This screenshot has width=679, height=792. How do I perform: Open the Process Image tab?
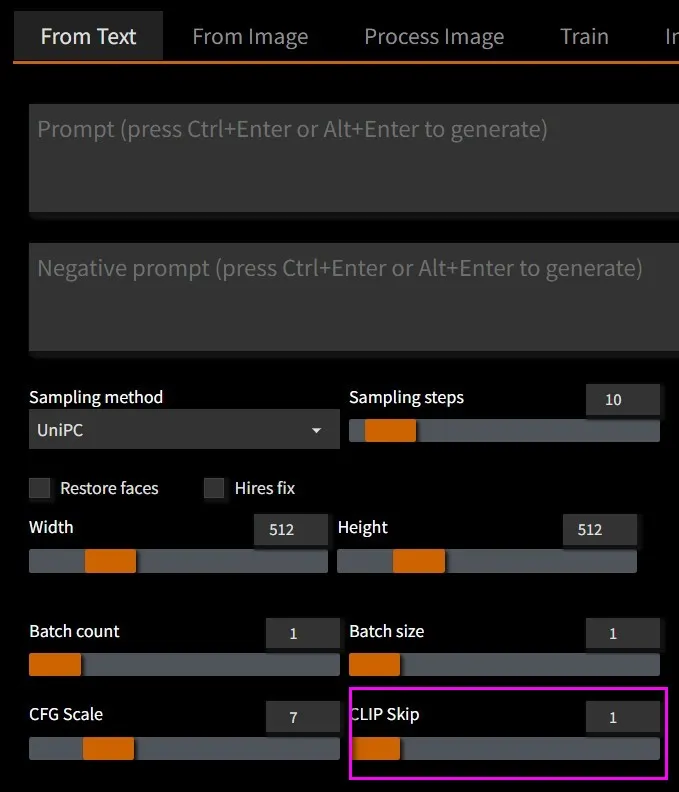[x=434, y=37]
